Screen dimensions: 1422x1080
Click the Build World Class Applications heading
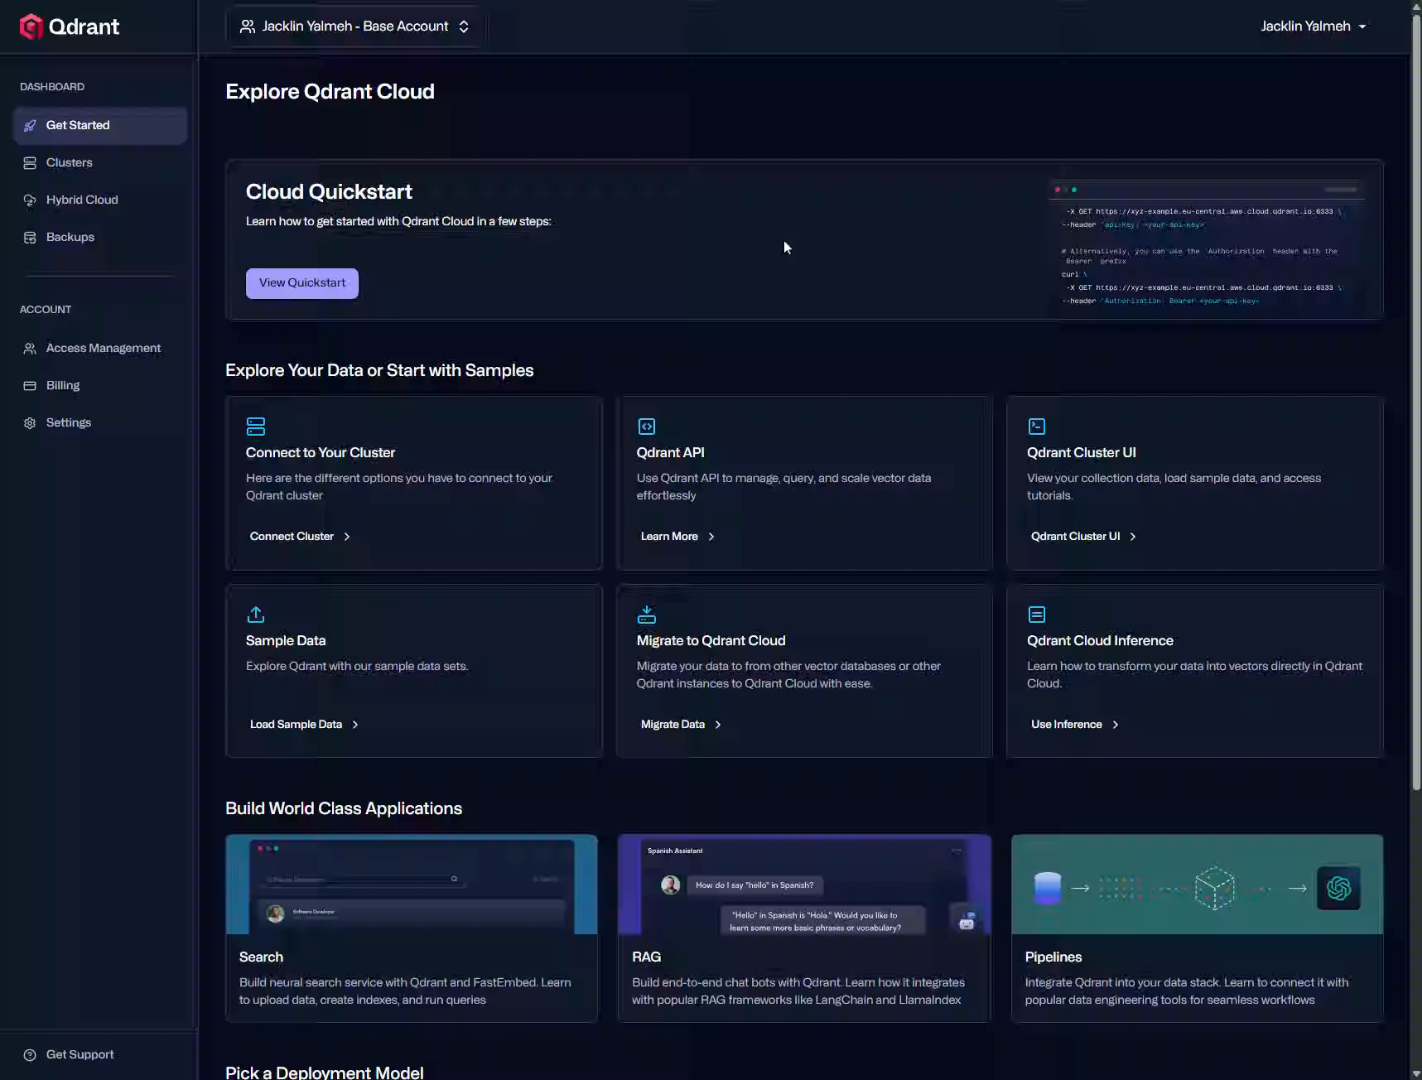[344, 809]
